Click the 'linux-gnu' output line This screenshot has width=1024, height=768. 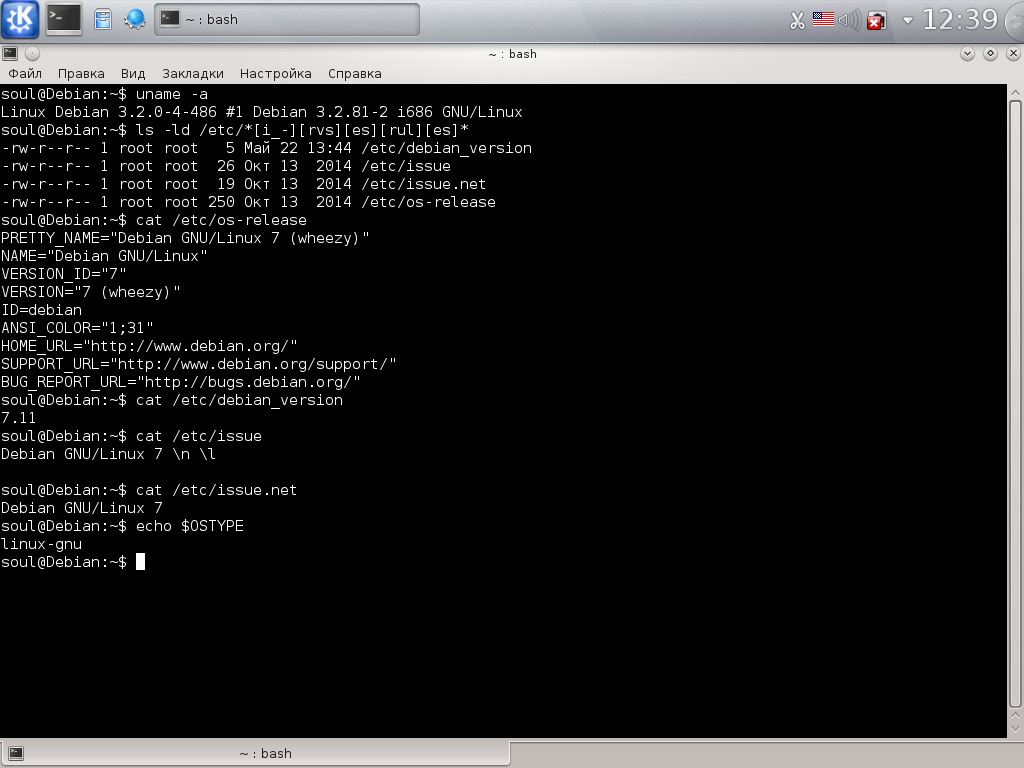[x=41, y=544]
